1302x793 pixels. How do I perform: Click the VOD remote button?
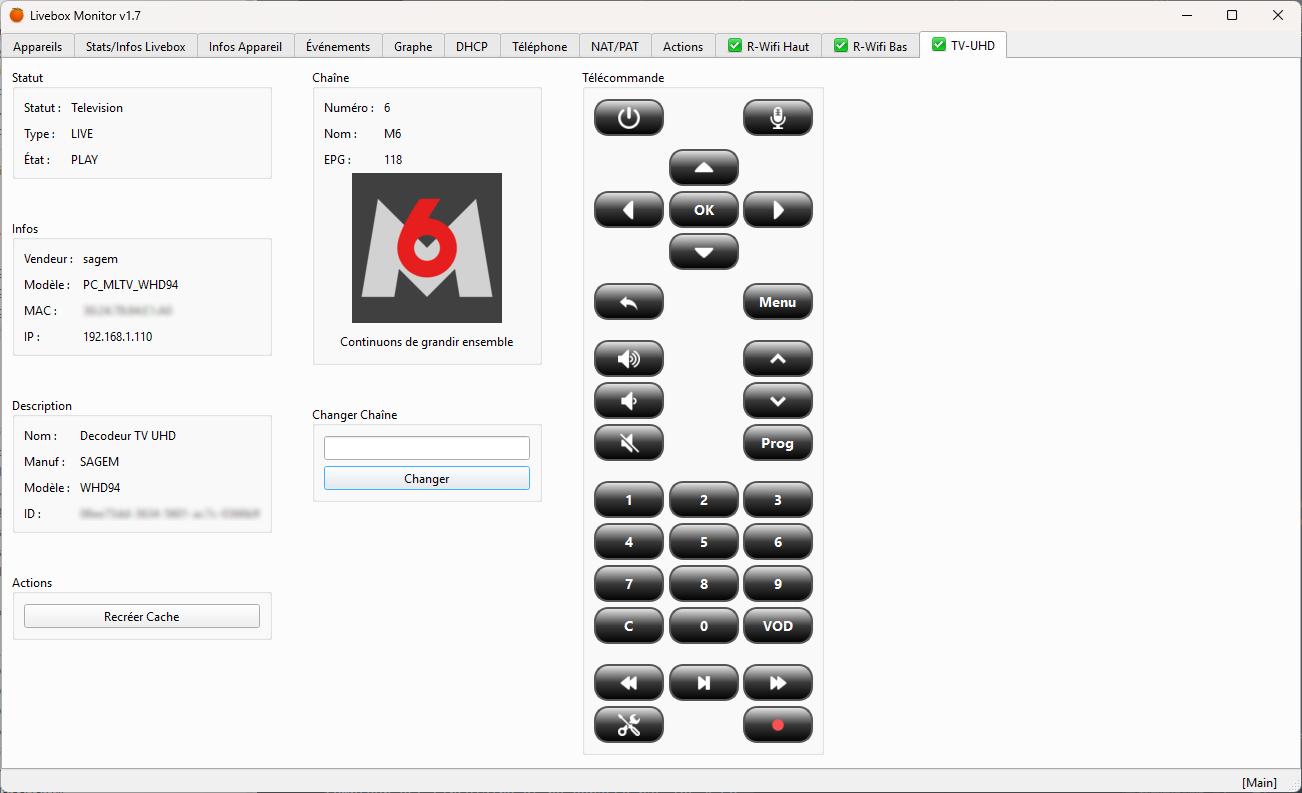pyautogui.click(x=778, y=626)
